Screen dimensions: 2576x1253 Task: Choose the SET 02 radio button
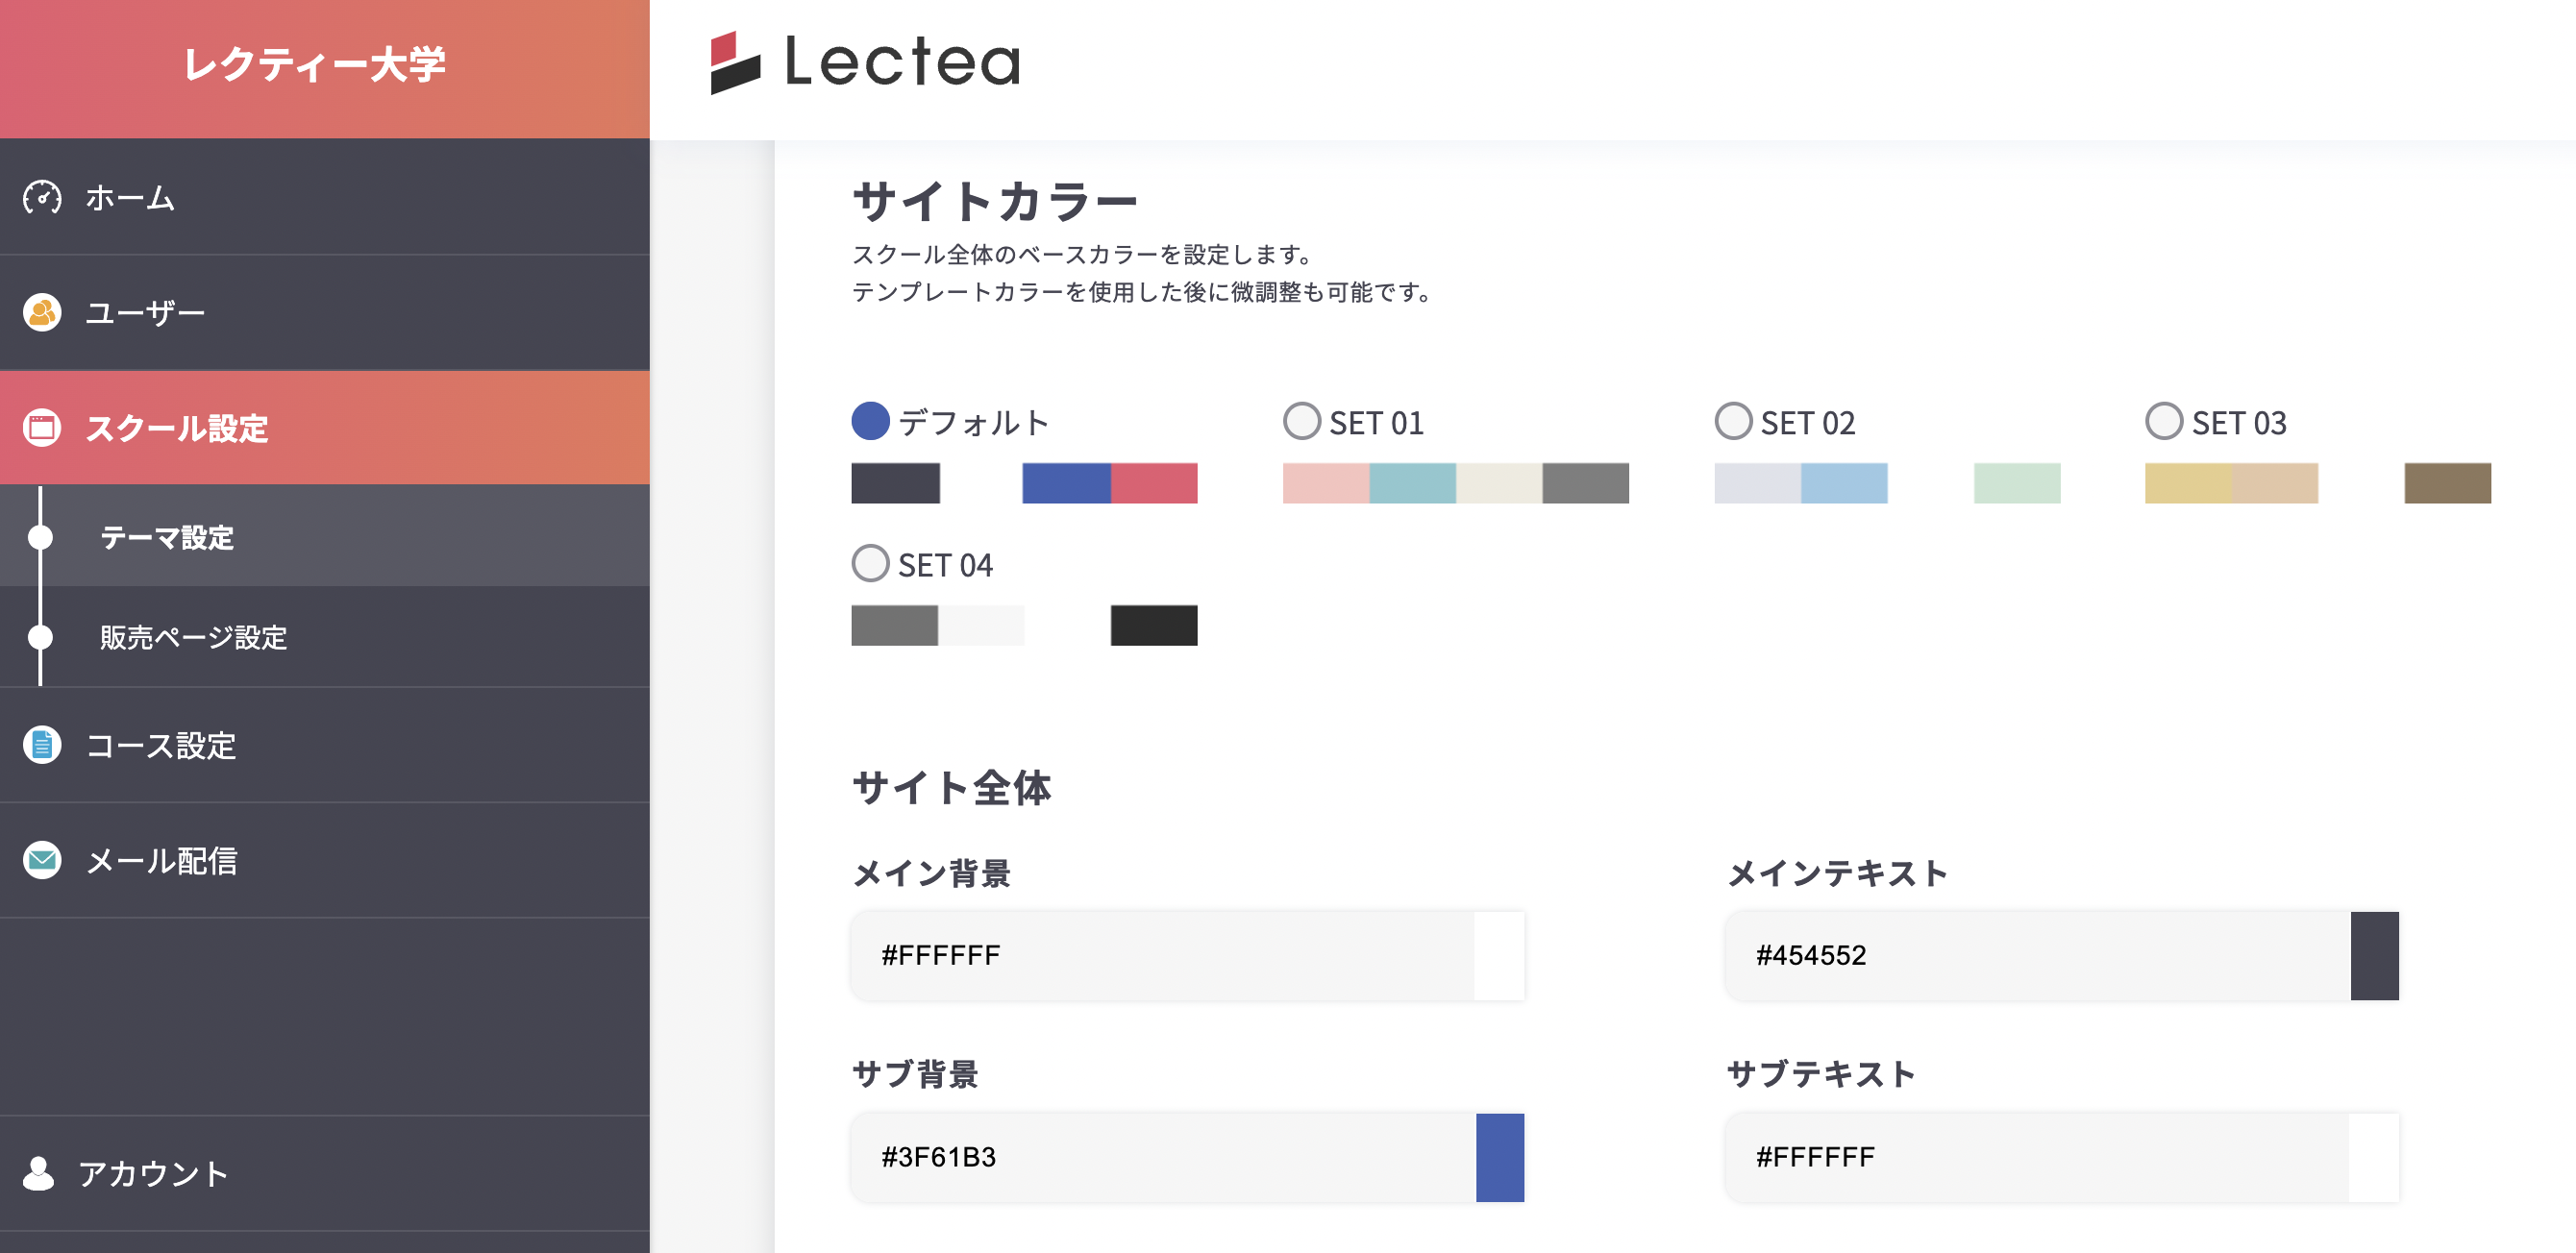pyautogui.click(x=1733, y=421)
